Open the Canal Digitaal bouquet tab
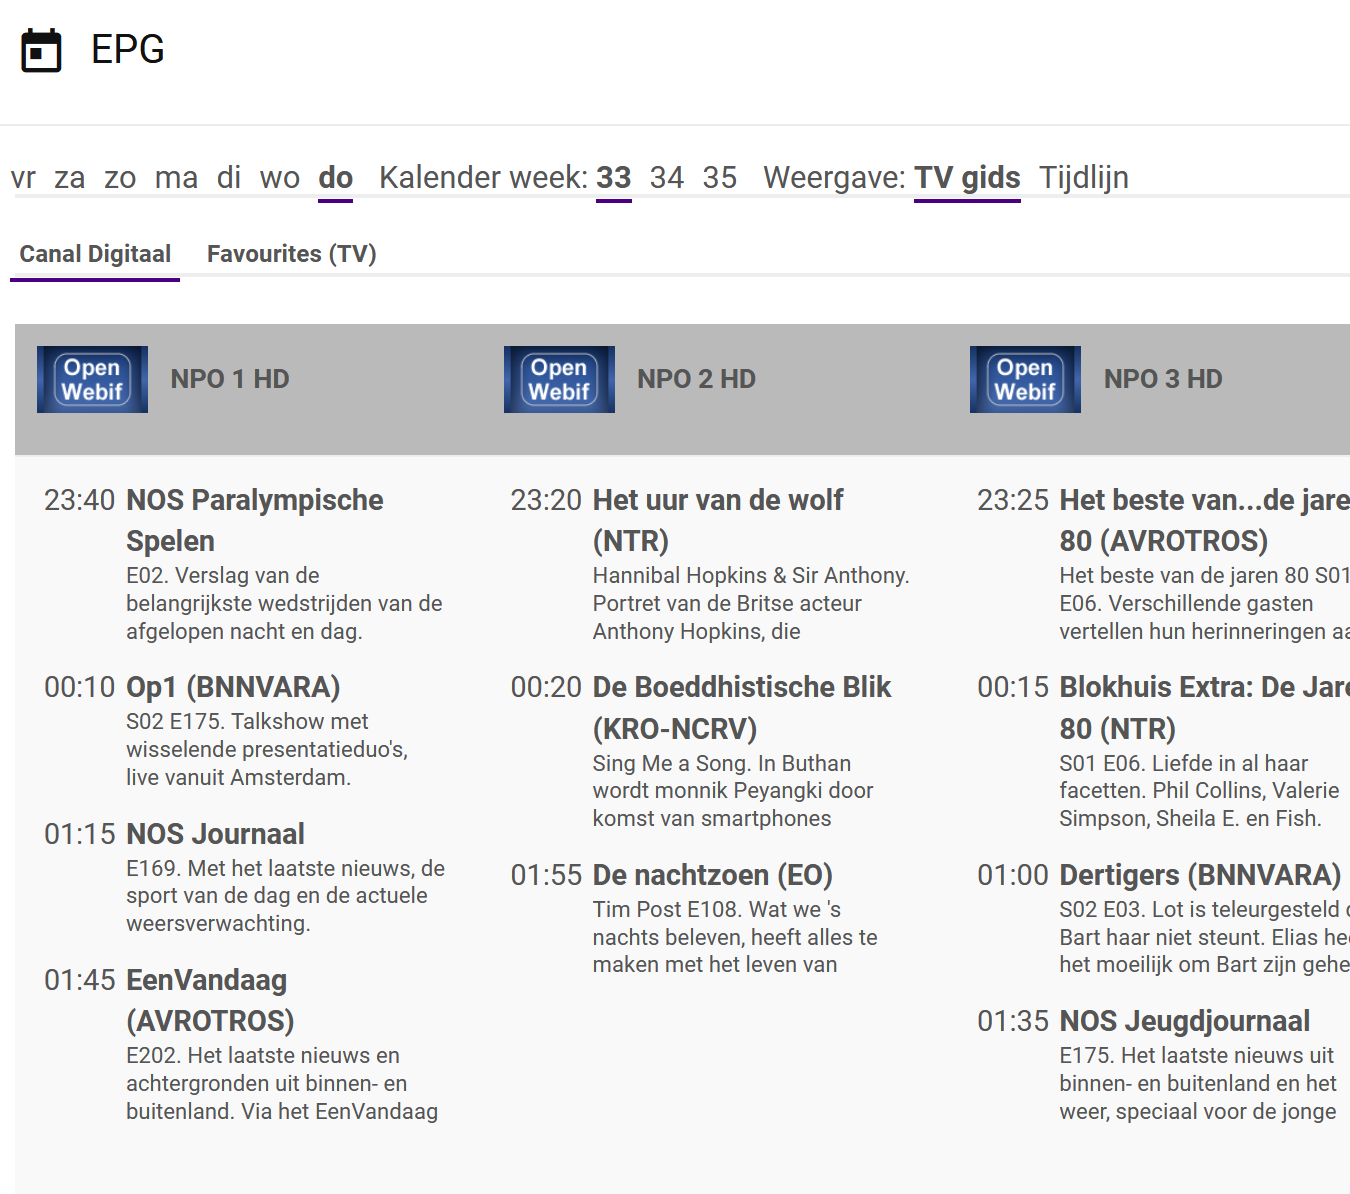 (x=95, y=254)
